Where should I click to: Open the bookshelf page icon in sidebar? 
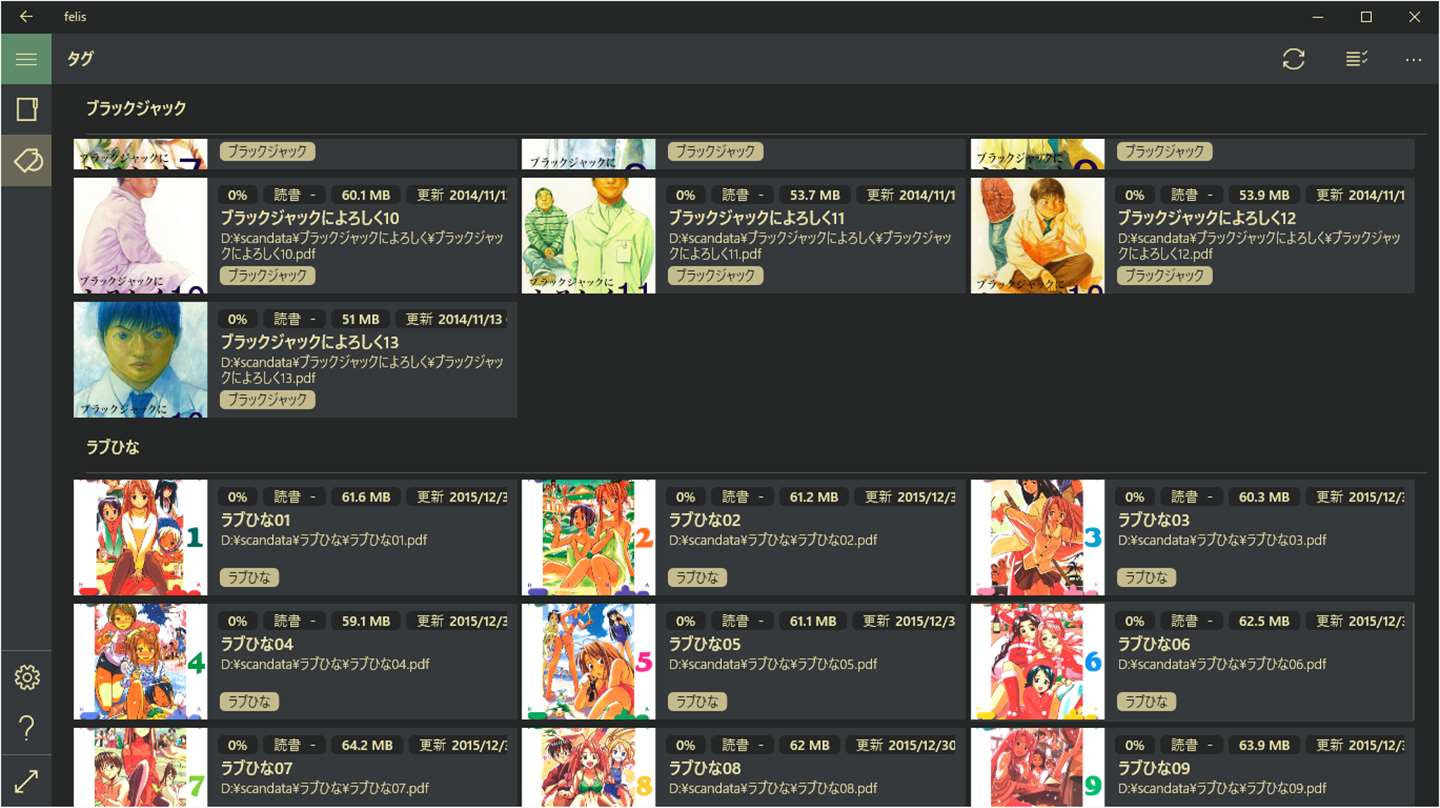(x=26, y=109)
